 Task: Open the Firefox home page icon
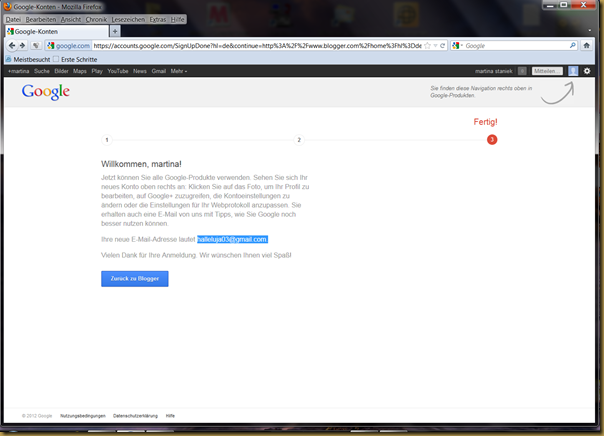tap(586, 45)
